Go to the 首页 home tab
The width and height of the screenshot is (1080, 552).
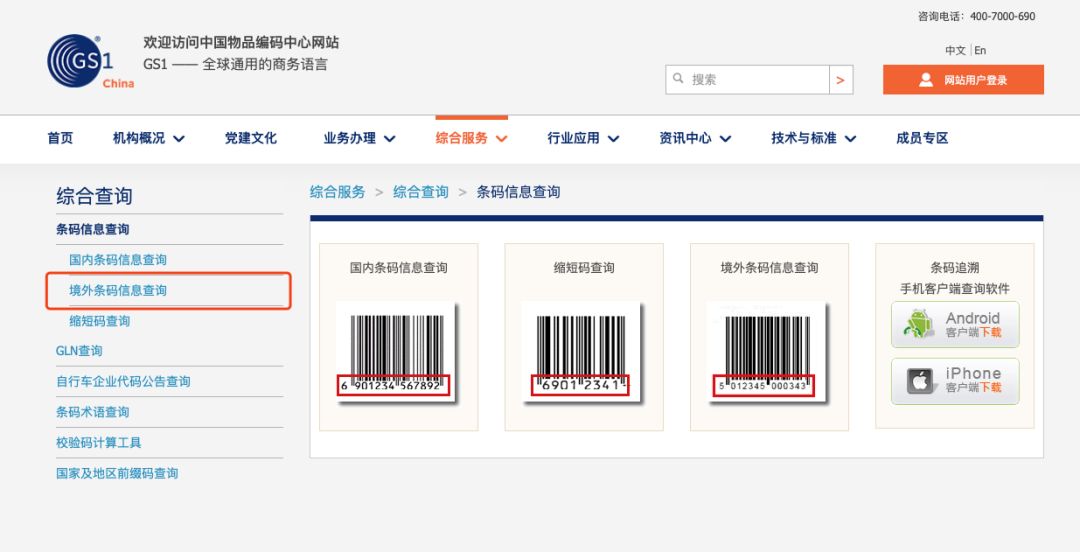[x=60, y=139]
